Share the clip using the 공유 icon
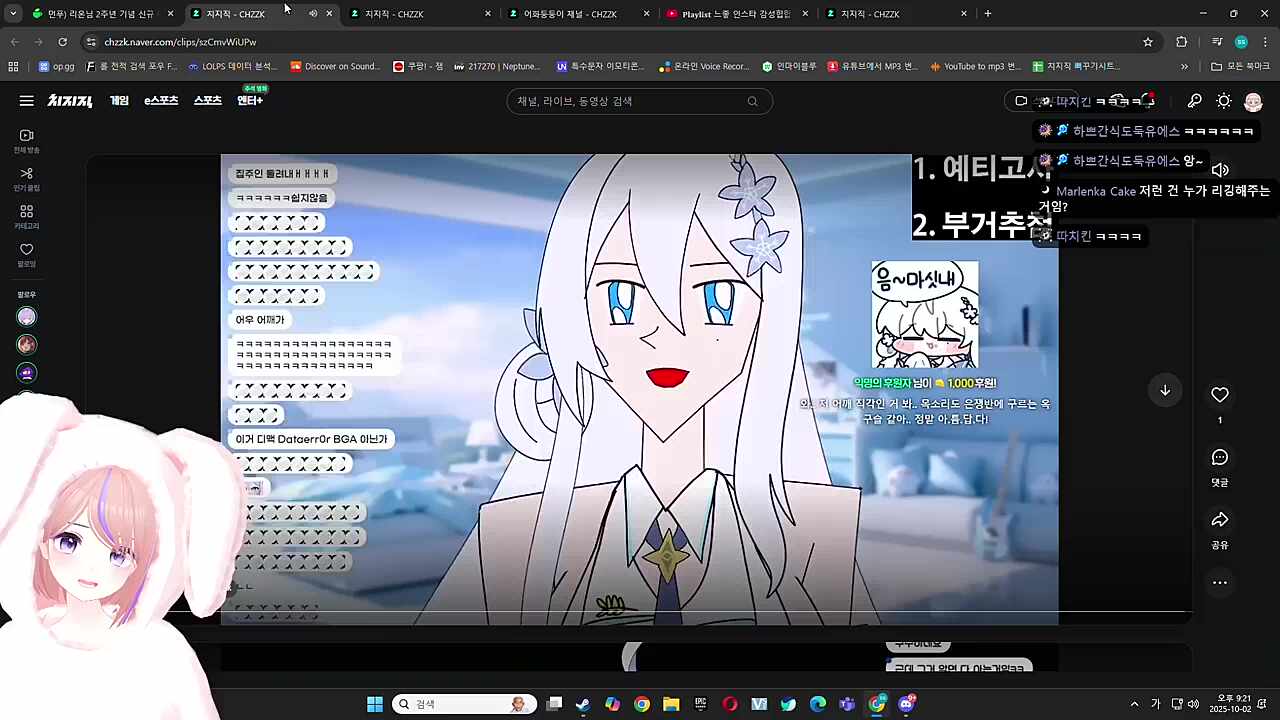Image resolution: width=1280 pixels, height=720 pixels. coord(1219,520)
